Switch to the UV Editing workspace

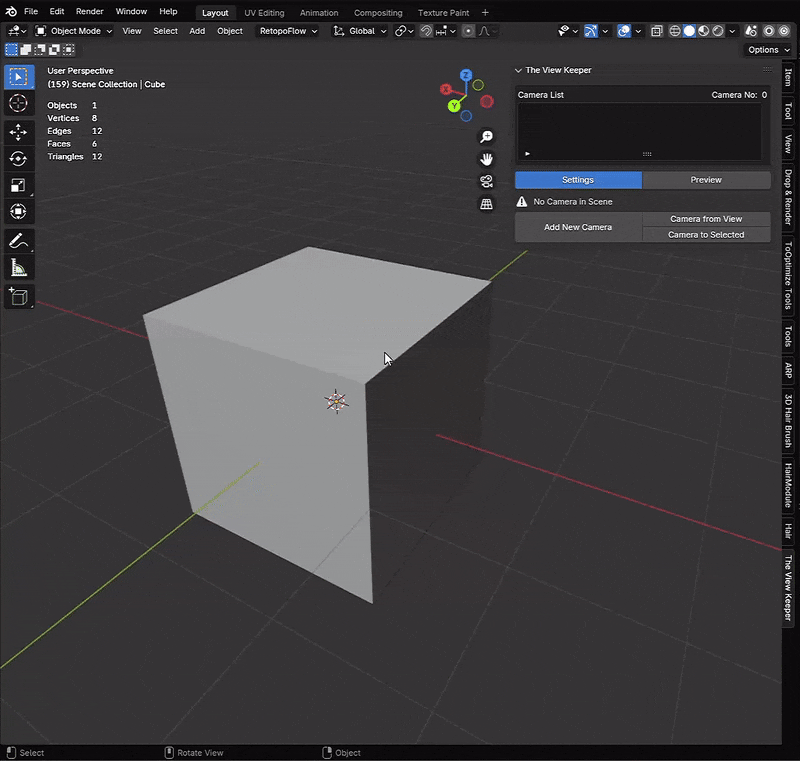(x=264, y=13)
